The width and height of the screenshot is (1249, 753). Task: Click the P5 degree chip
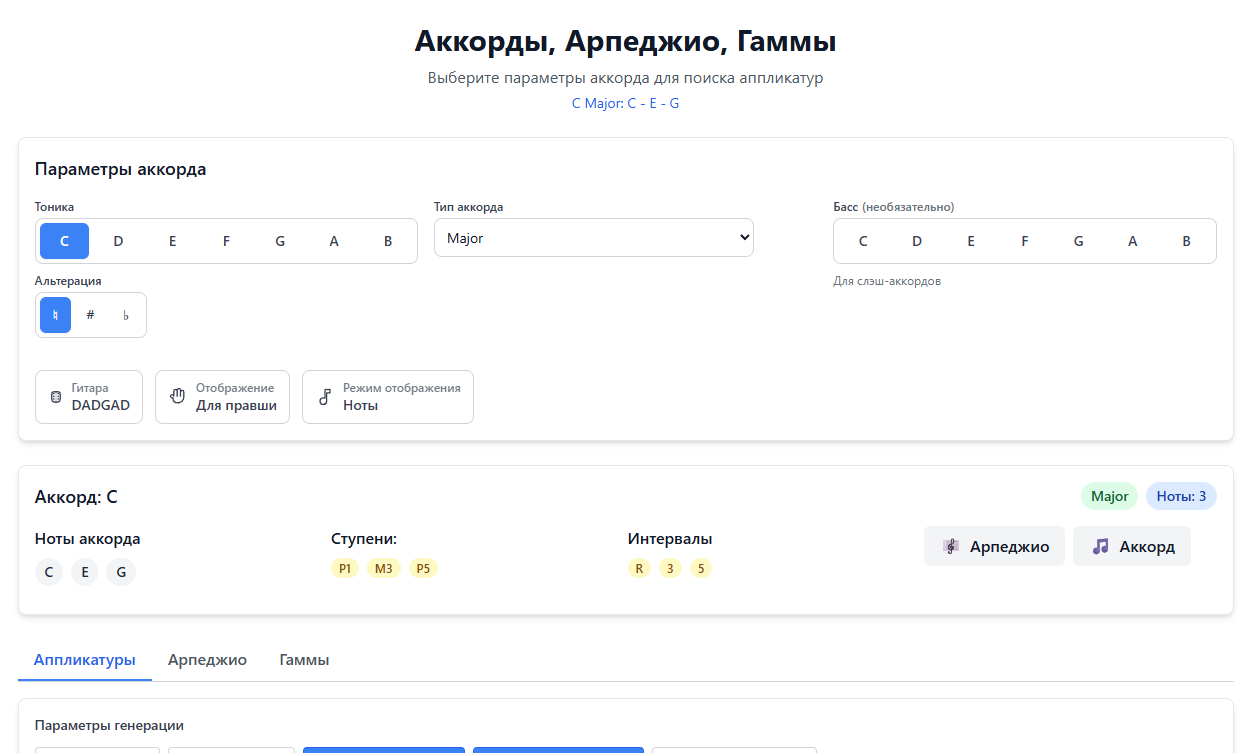pos(423,568)
